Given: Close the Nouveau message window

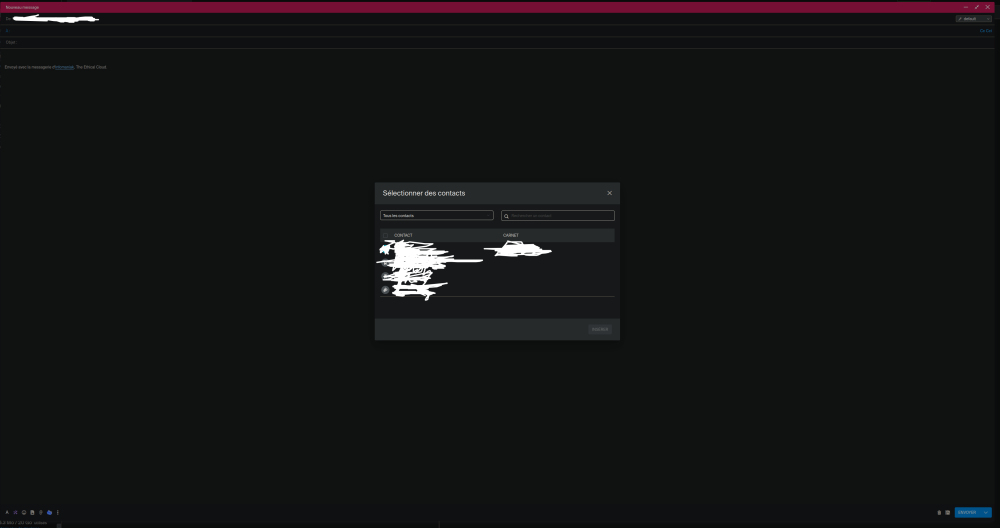Looking at the screenshot, I should tap(988, 7).
